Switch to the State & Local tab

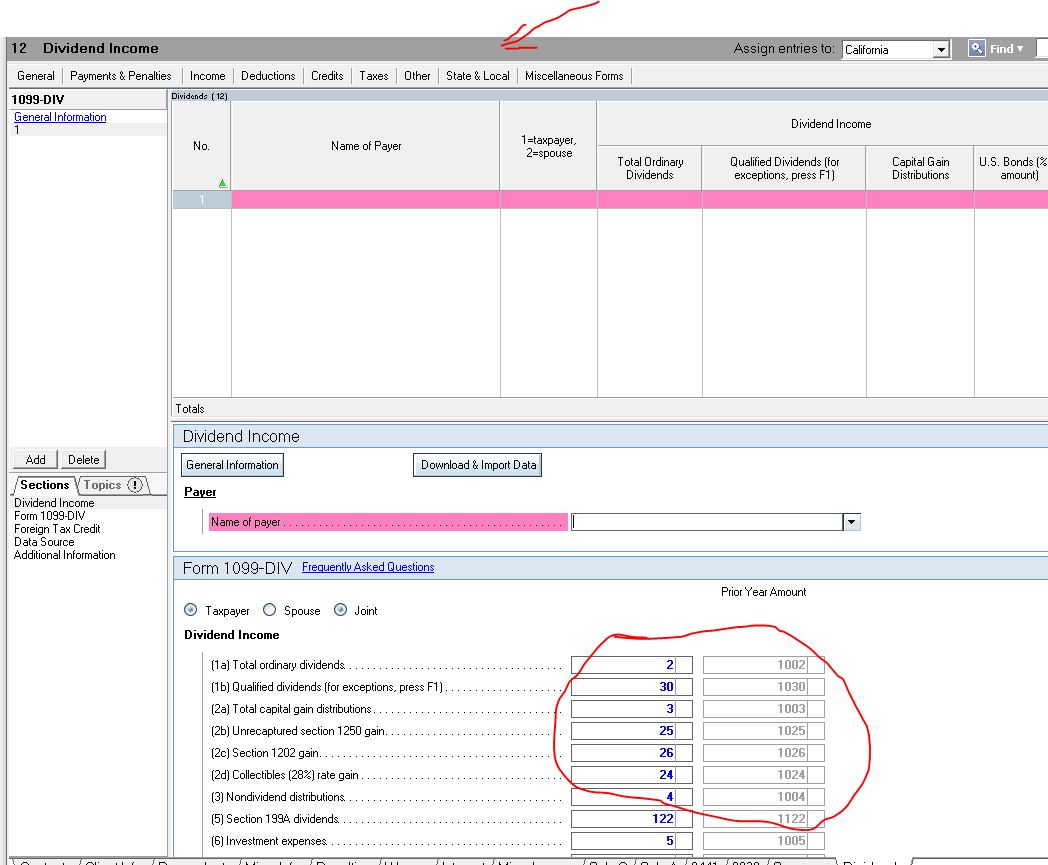click(478, 75)
